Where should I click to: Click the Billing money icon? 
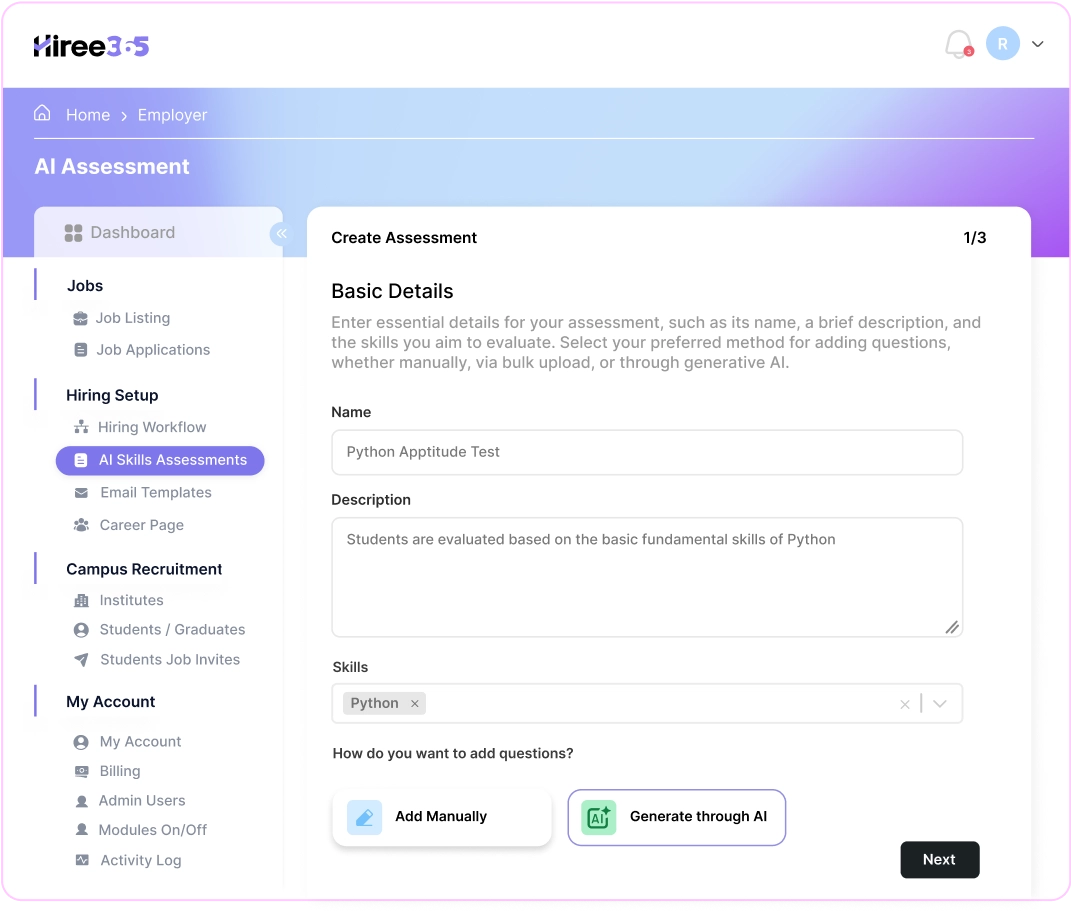(81, 772)
